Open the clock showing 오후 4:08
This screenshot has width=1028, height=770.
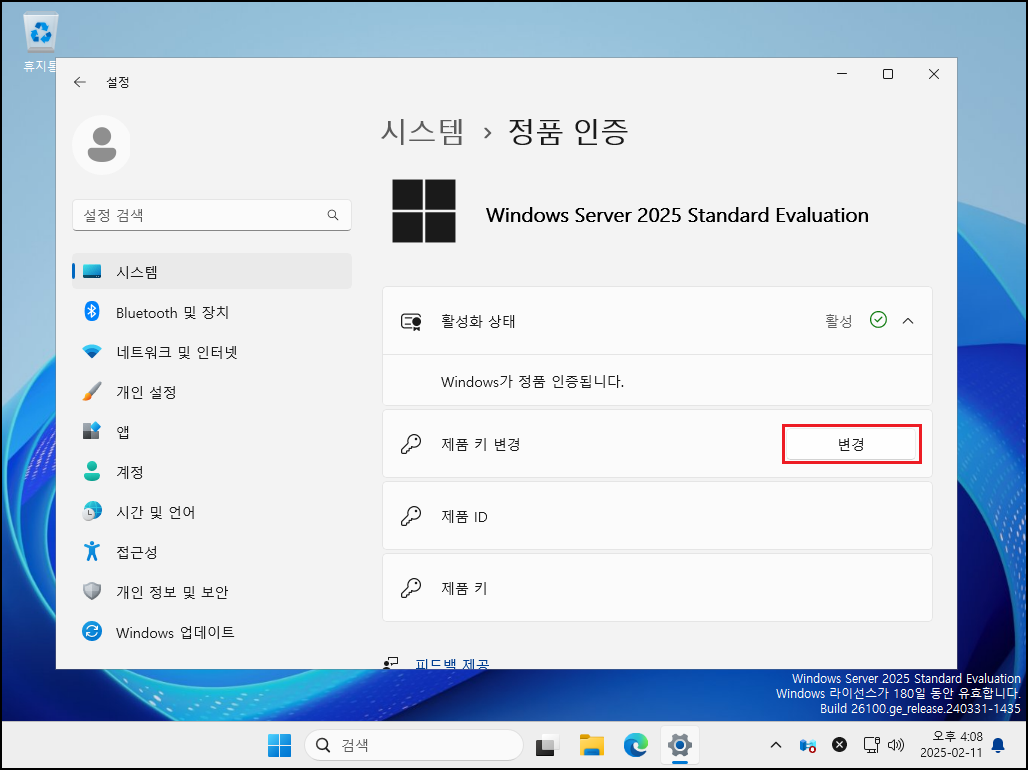tap(951, 744)
